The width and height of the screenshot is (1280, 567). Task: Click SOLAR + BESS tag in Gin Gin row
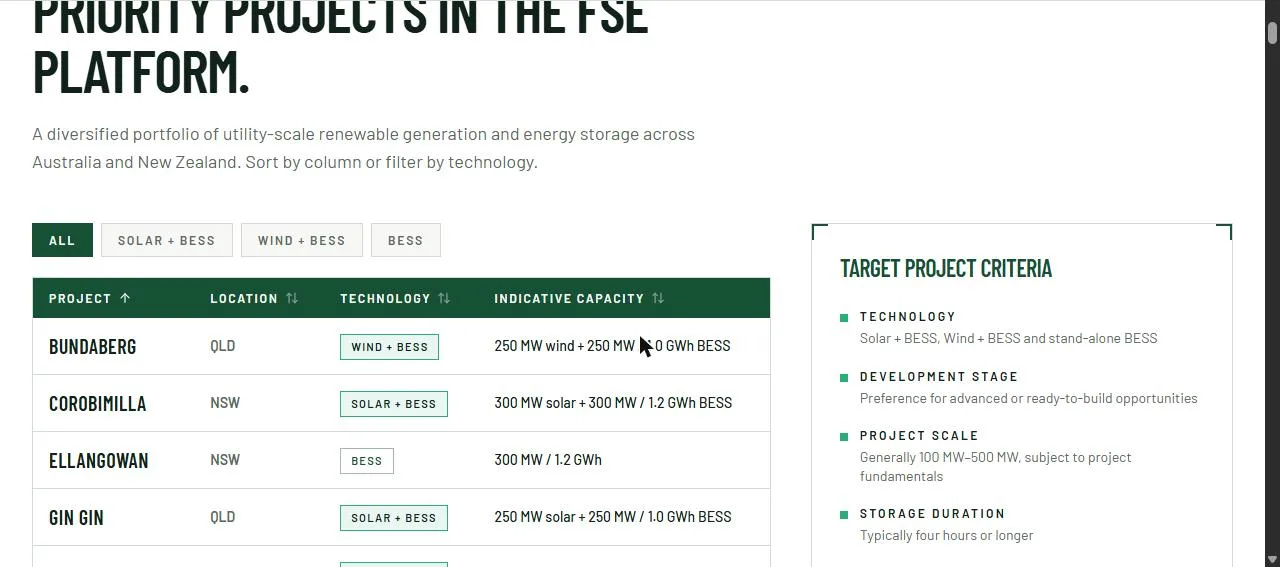[394, 518]
